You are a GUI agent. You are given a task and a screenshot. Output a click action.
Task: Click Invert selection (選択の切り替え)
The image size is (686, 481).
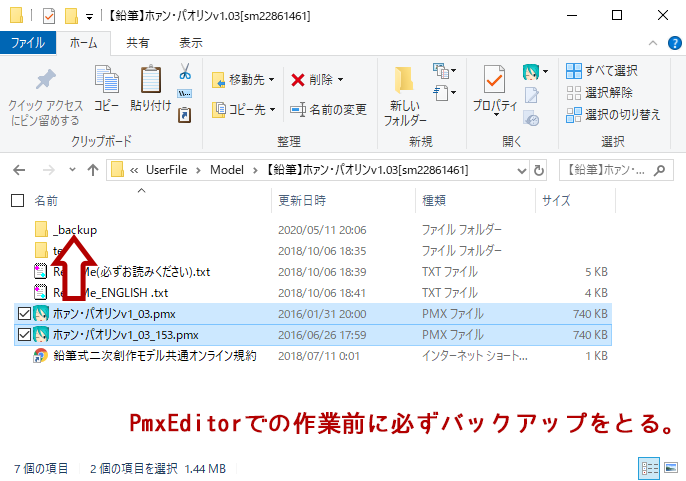613,115
